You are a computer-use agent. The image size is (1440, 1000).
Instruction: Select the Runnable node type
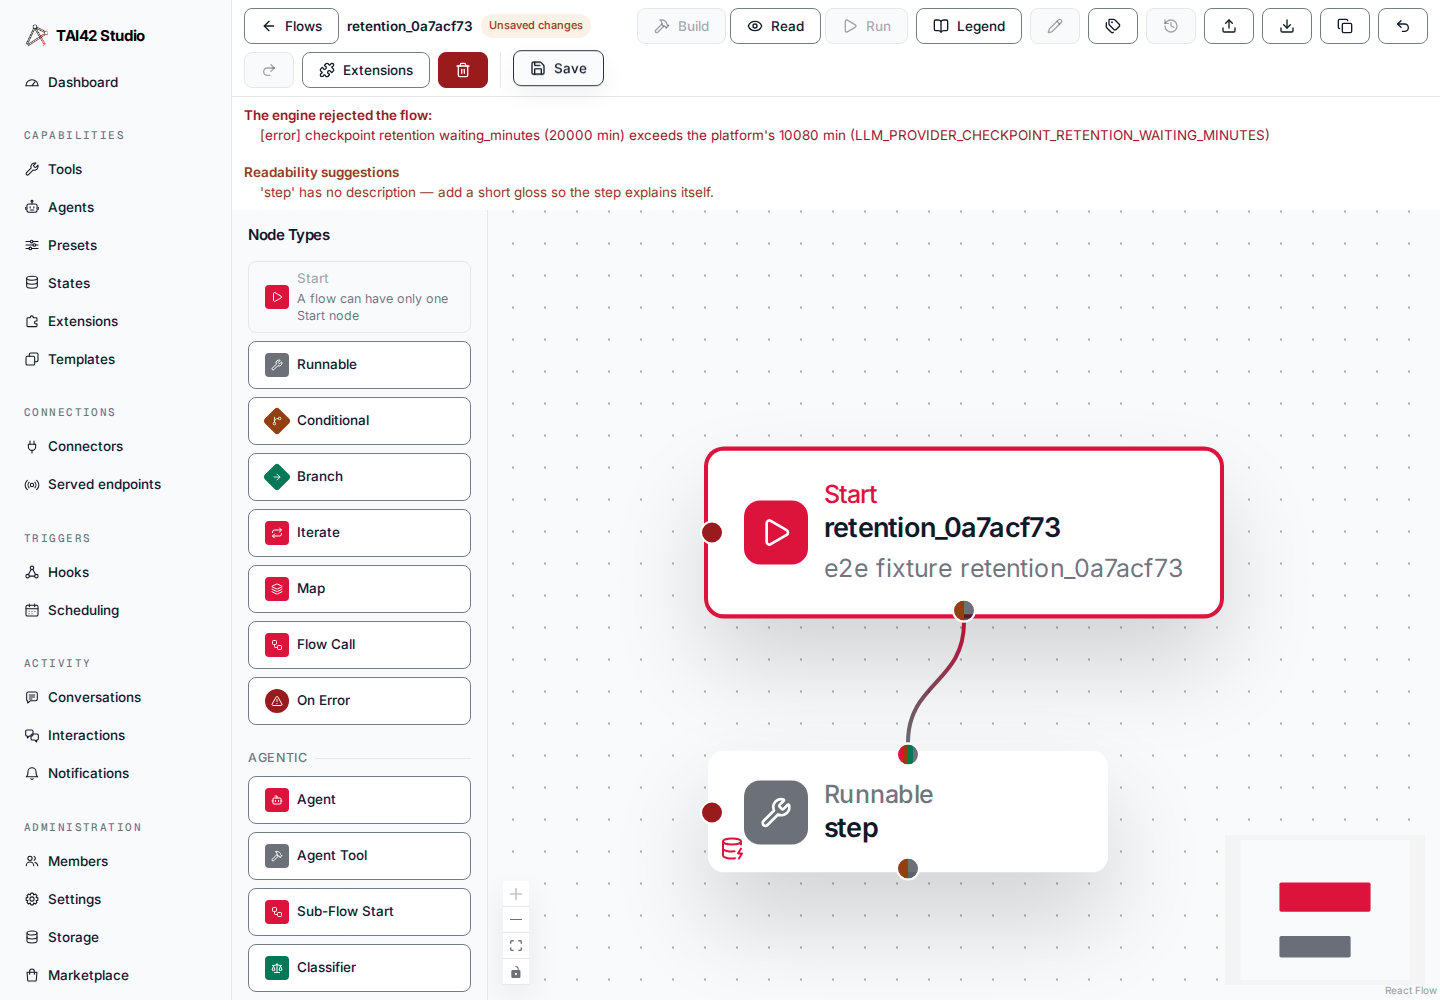359,365
